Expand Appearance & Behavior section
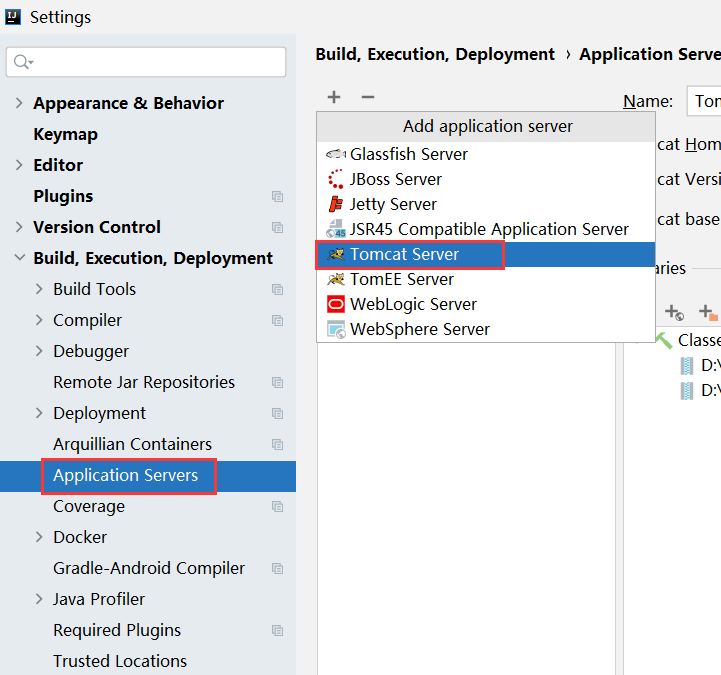Screen dimensions: 721x675 click(x=19, y=103)
